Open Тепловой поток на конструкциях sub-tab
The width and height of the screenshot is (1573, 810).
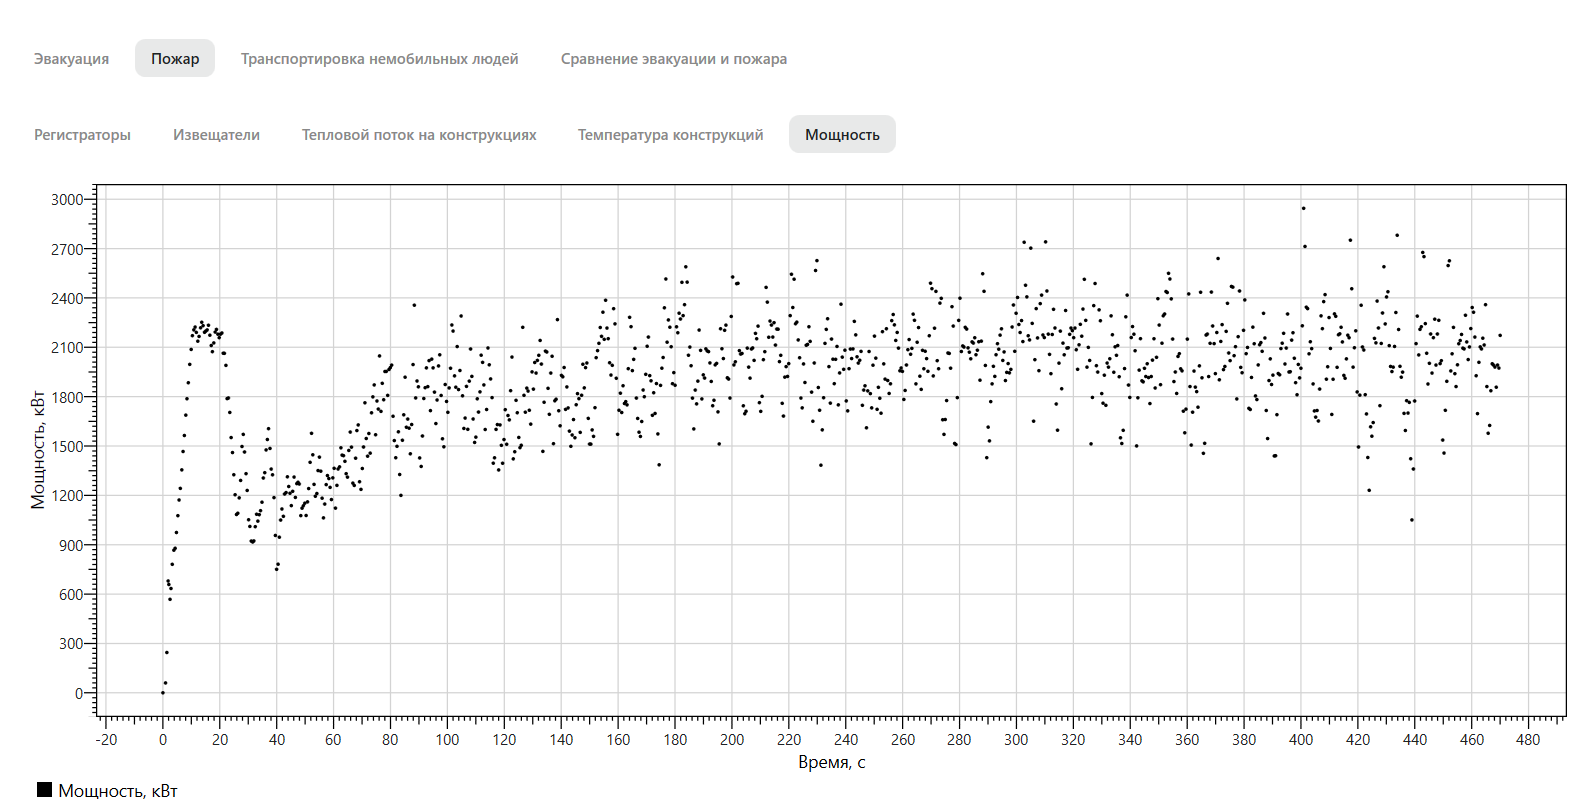pyautogui.click(x=419, y=135)
